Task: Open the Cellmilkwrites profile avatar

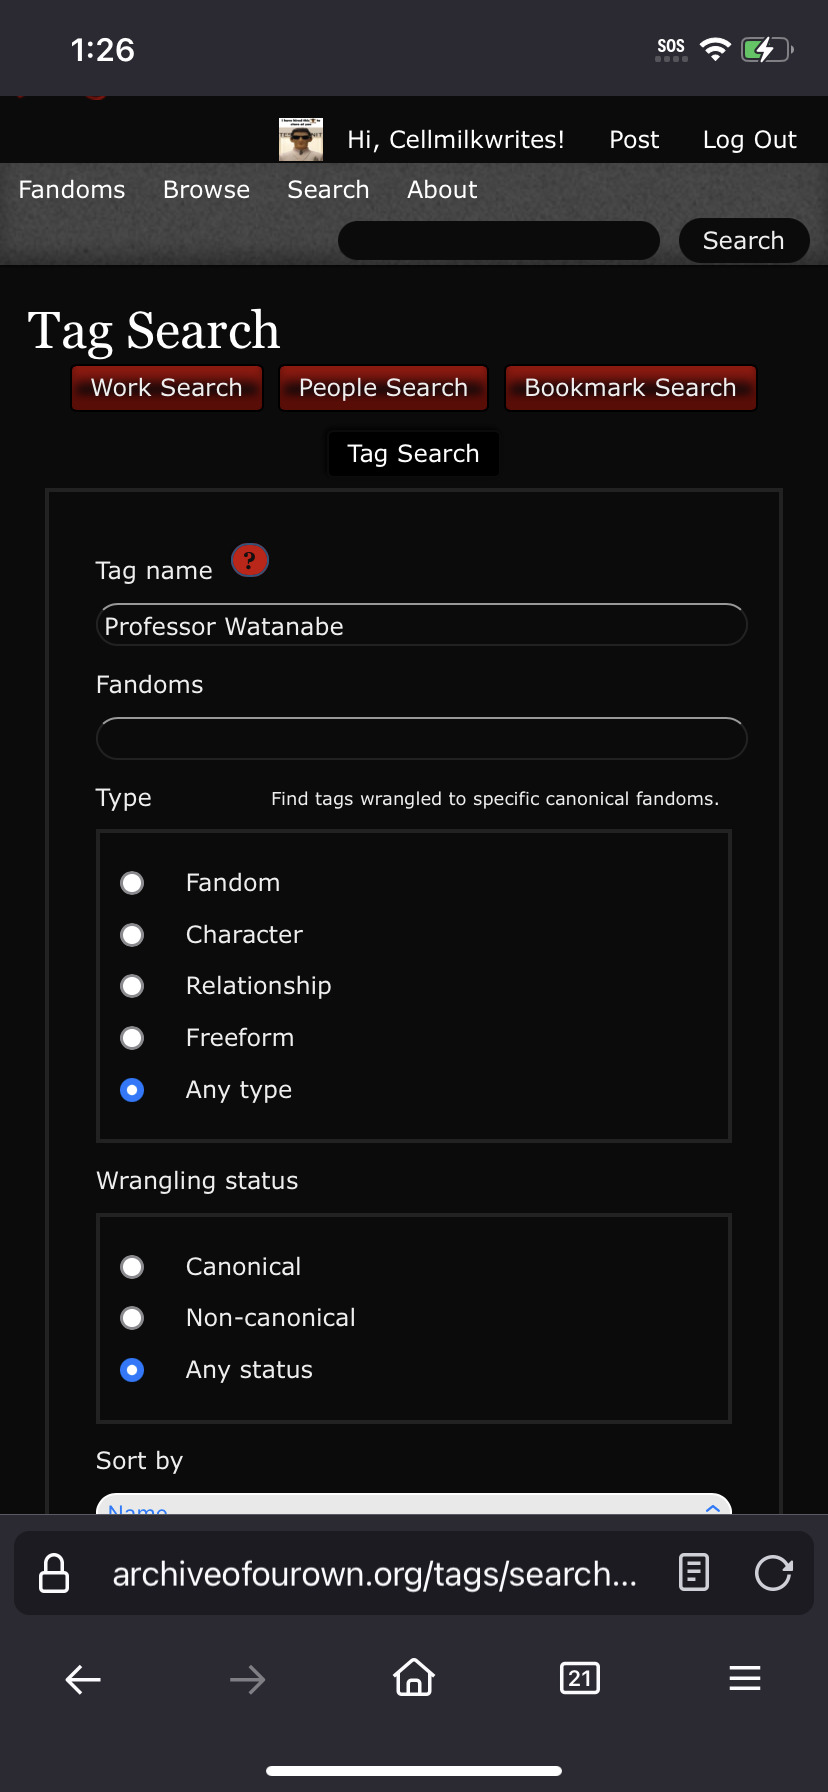Action: [301, 140]
